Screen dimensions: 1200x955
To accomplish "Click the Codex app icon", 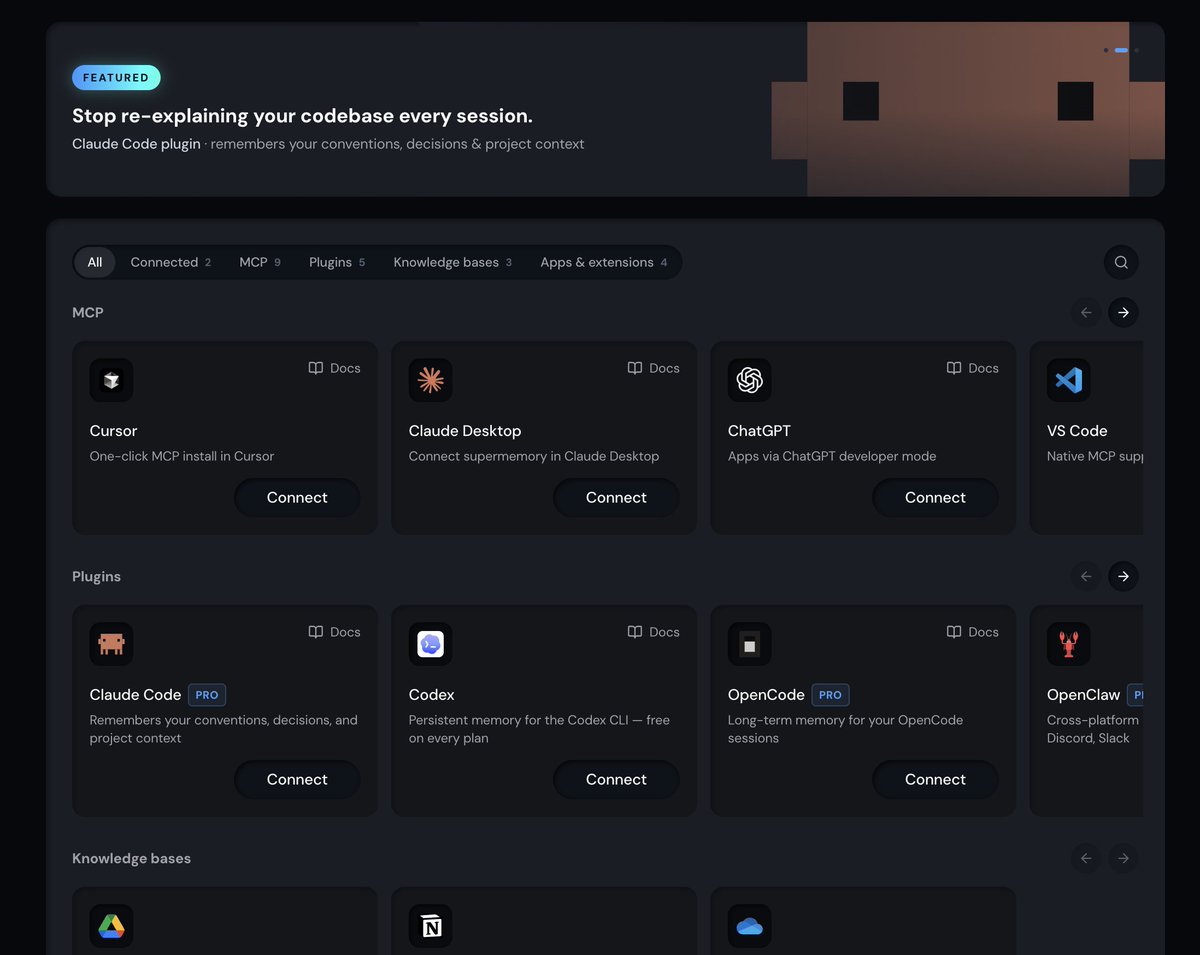I will pyautogui.click(x=430, y=644).
